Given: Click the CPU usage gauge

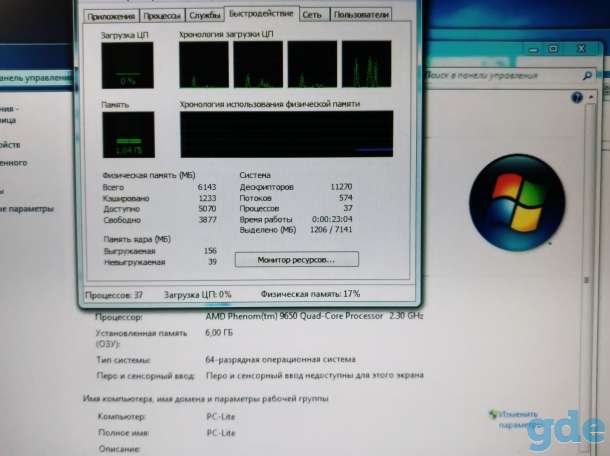Looking at the screenshot, I should pos(128,65).
